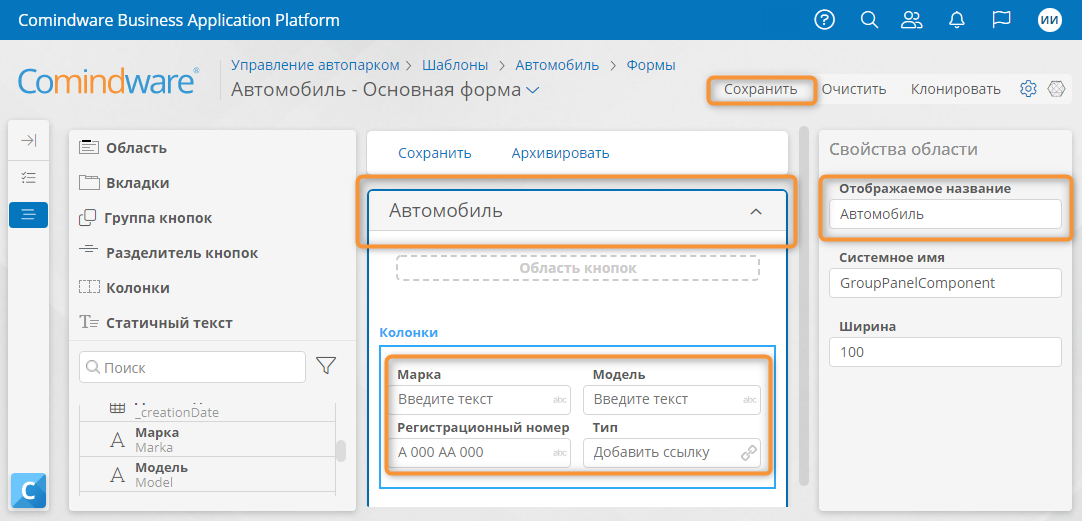Focus the Поиск search field
The width and height of the screenshot is (1082, 521).
coord(193,367)
